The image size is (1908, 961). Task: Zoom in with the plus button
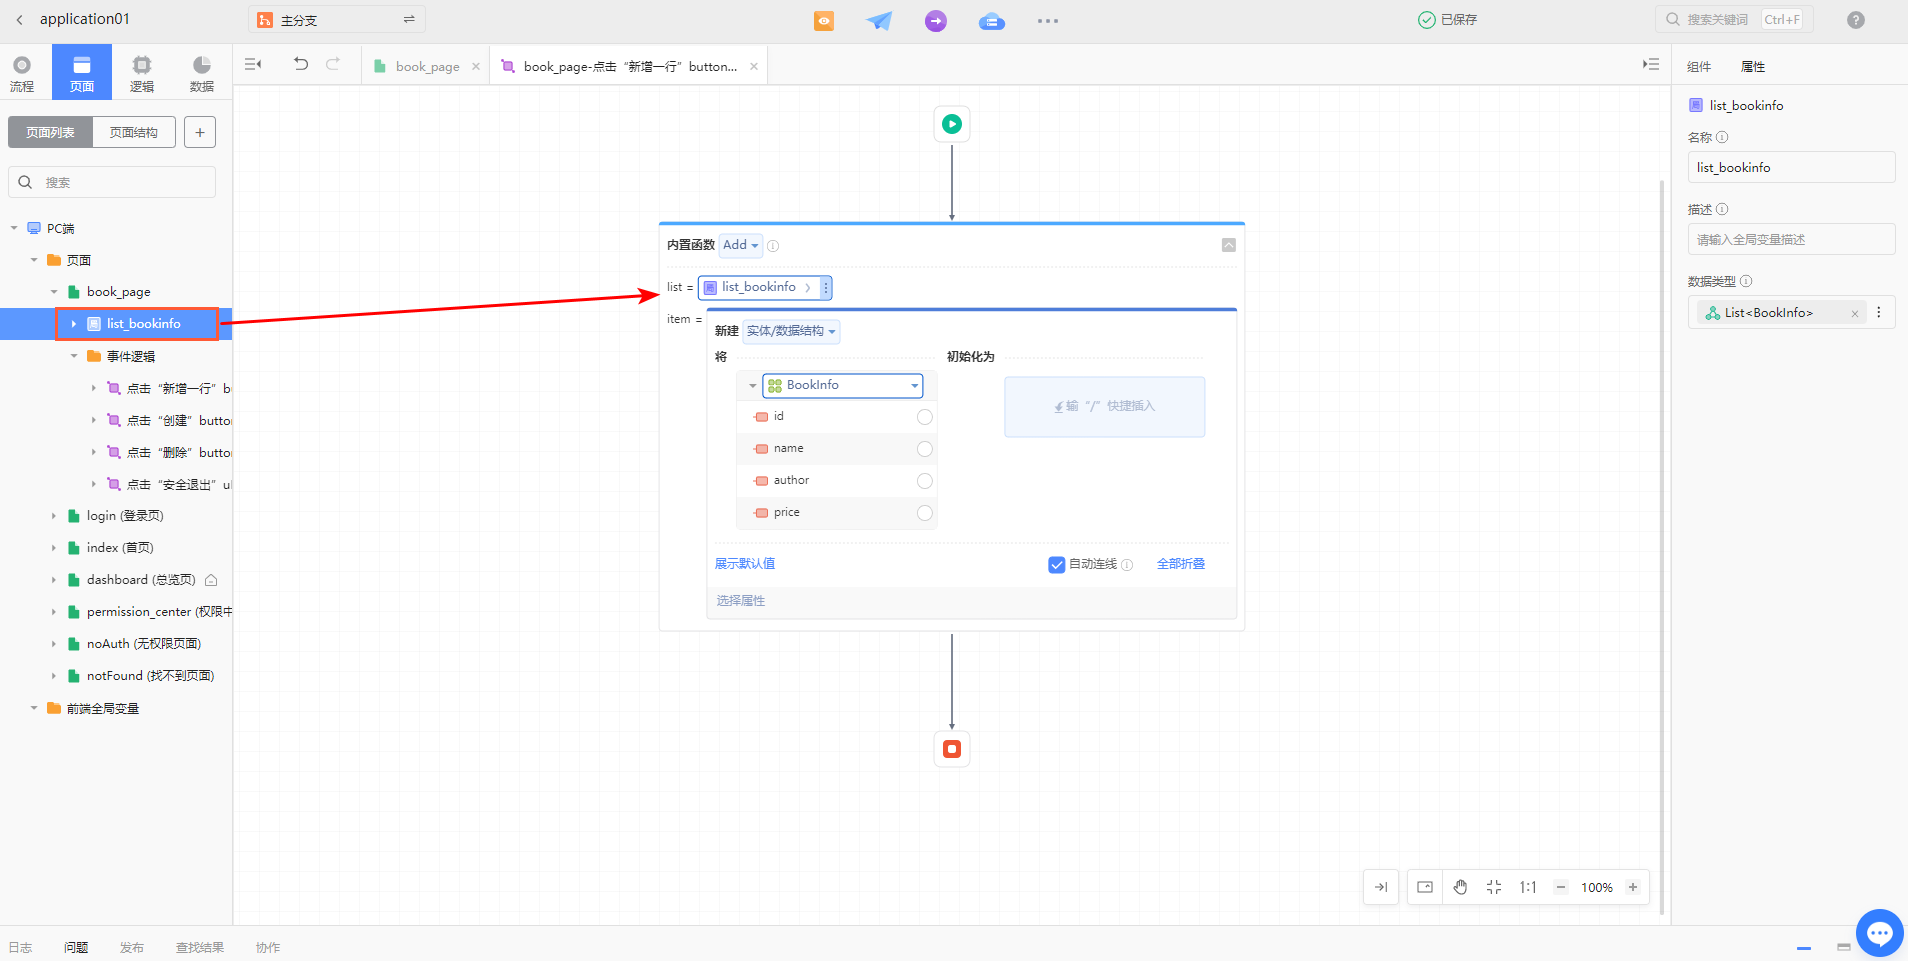1633,887
